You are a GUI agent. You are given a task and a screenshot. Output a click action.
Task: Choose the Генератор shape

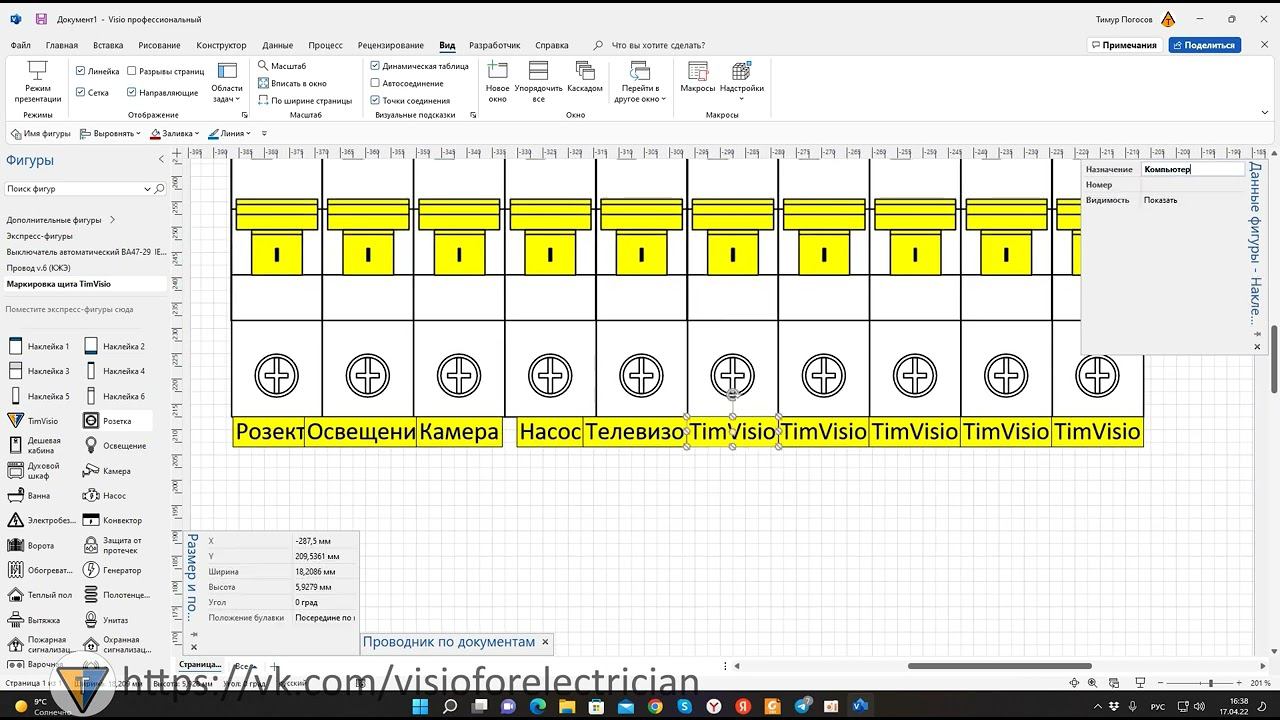pyautogui.click(x=113, y=570)
